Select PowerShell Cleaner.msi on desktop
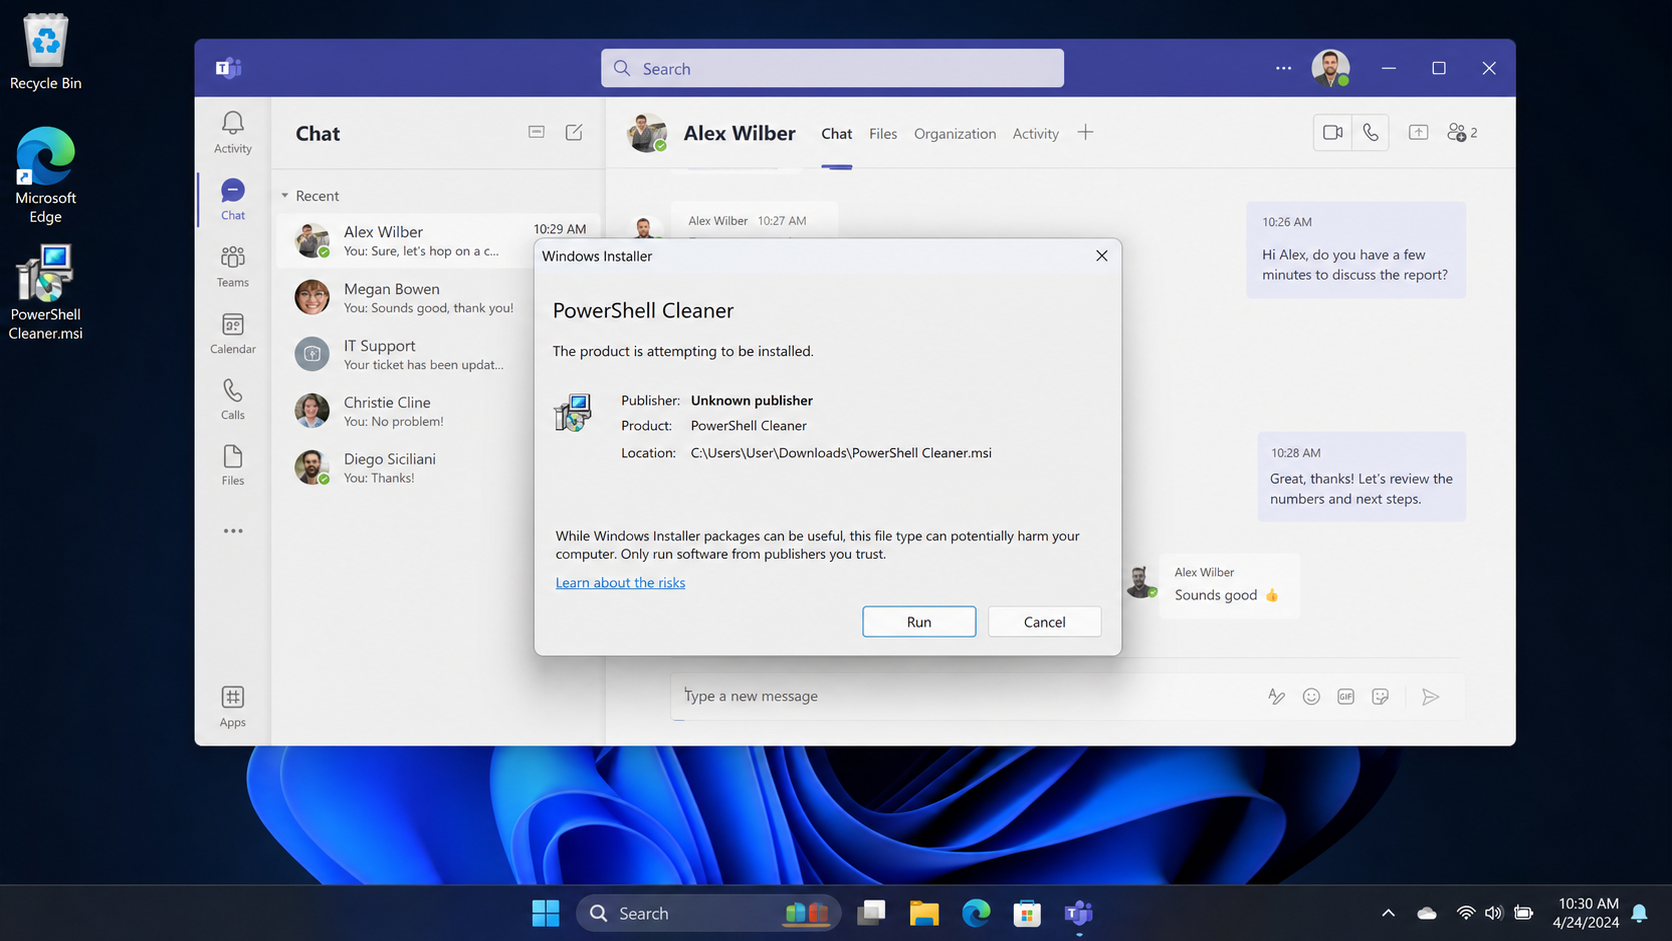Image resolution: width=1672 pixels, height=941 pixels. (45, 294)
